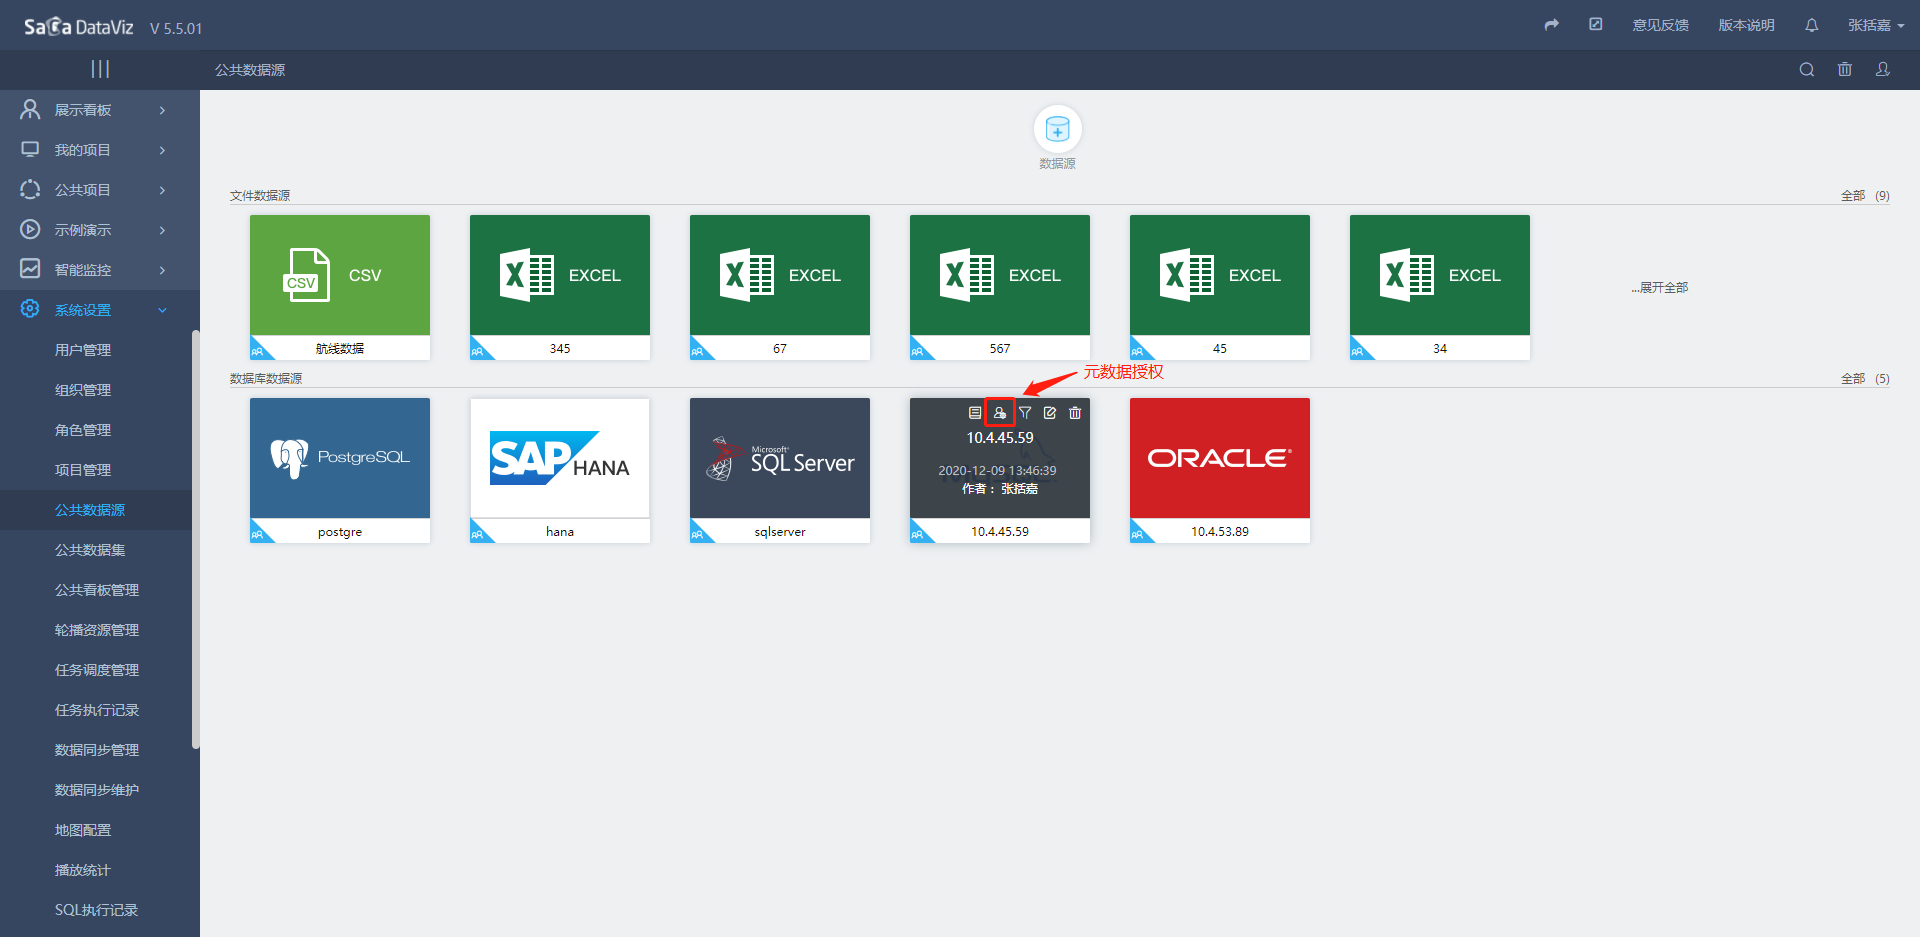Expand the 智能监控 menu chevron

pyautogui.click(x=162, y=270)
